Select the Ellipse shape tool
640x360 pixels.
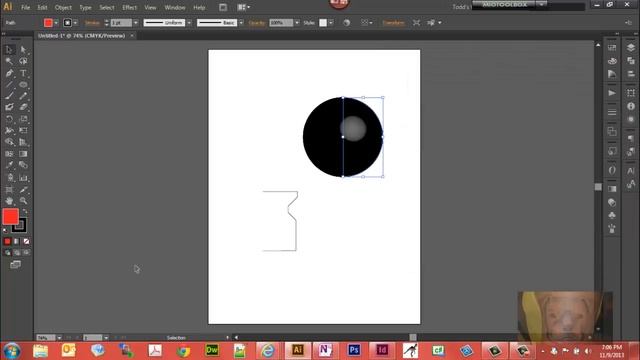tap(23, 84)
